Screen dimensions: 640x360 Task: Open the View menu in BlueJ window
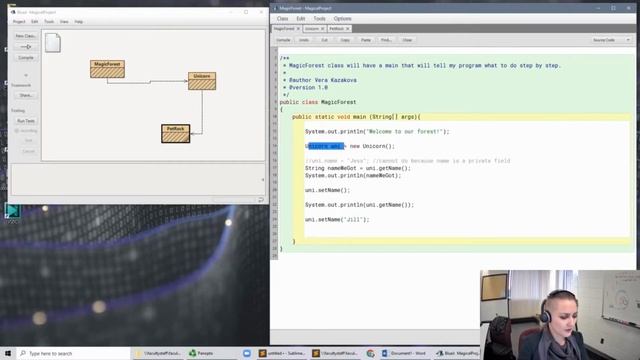click(x=64, y=22)
